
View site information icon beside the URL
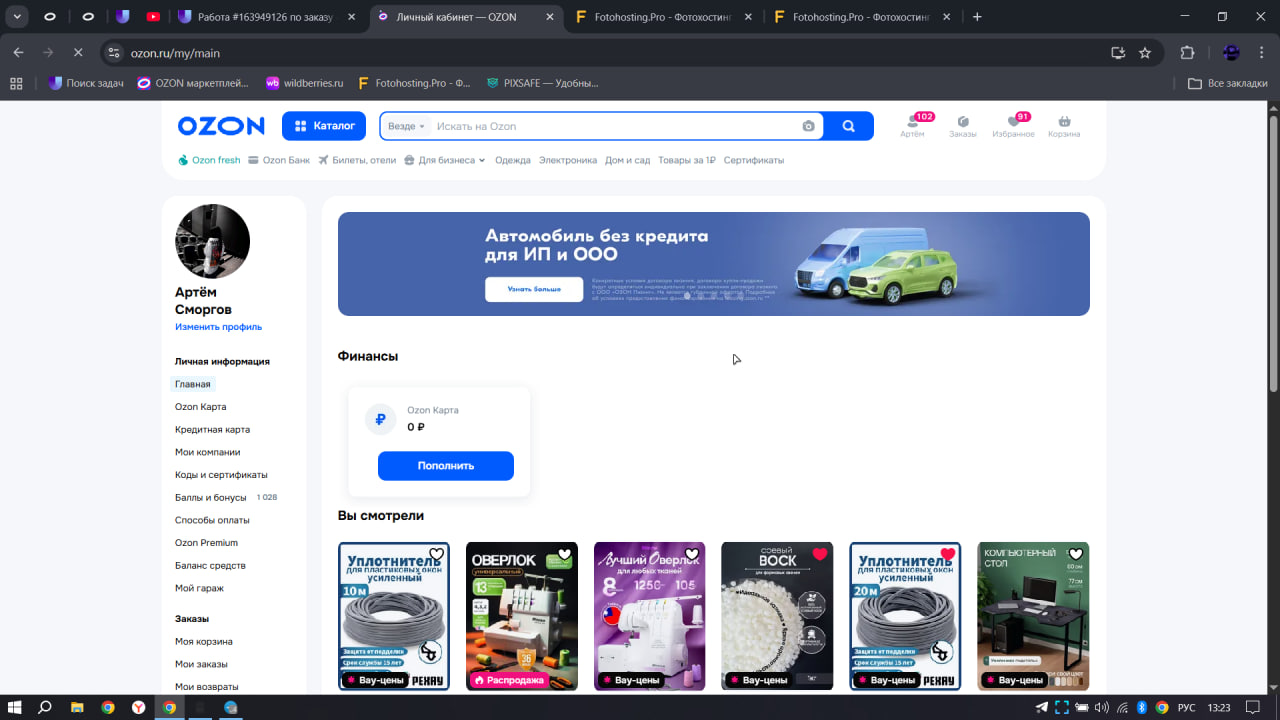[114, 53]
